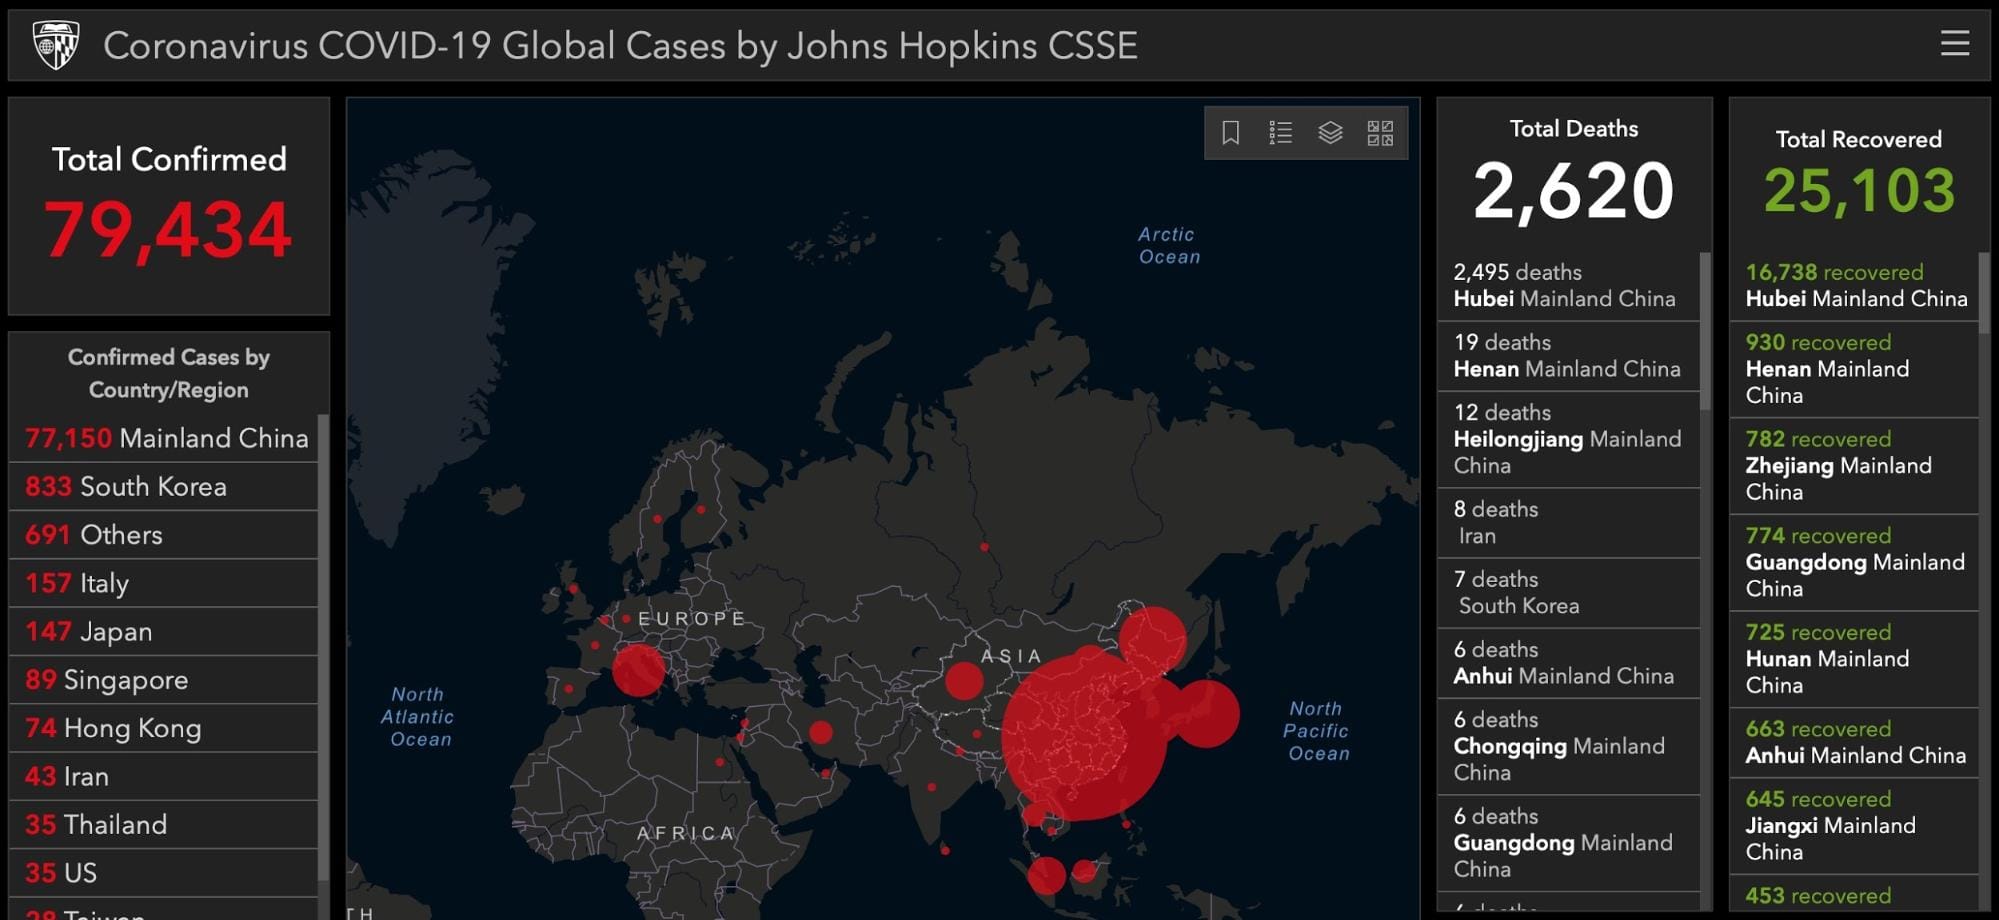1999x920 pixels.
Task: Select Mainland China in country list
Action: [x=166, y=438]
